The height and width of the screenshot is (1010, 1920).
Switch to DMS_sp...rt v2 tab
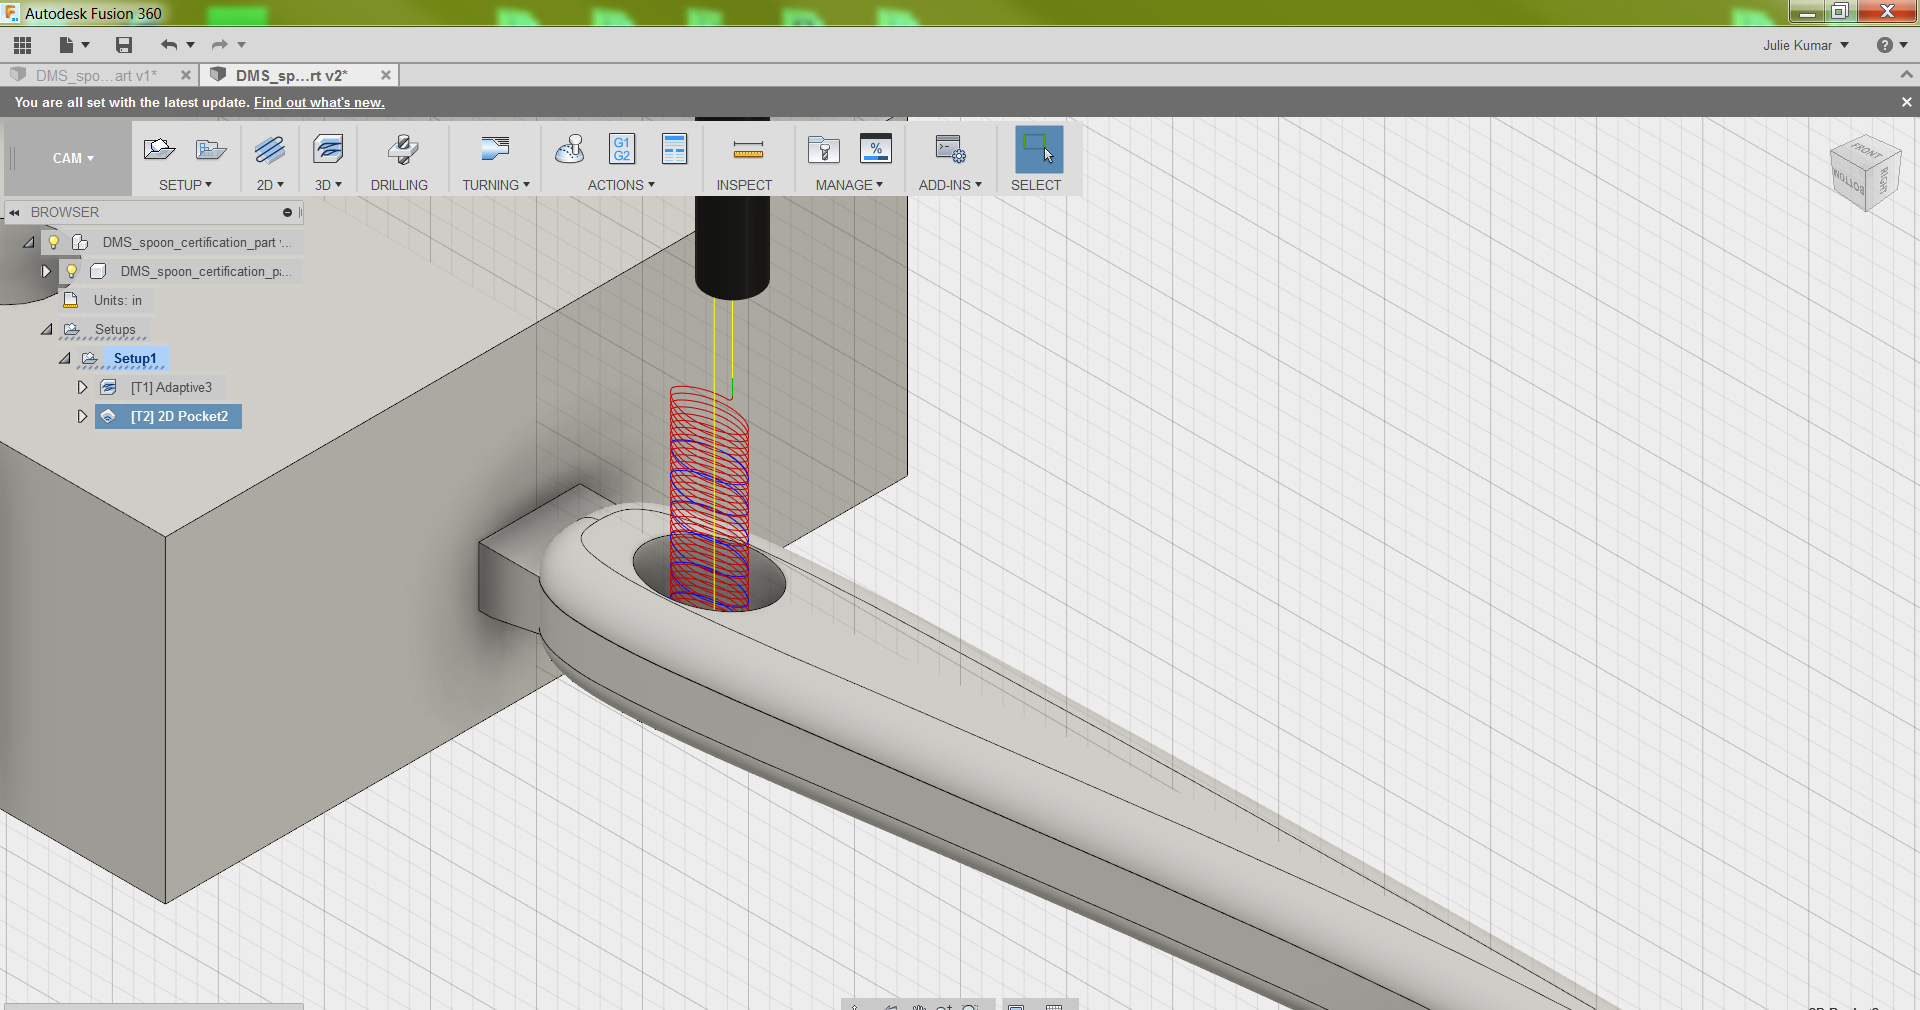tap(292, 75)
